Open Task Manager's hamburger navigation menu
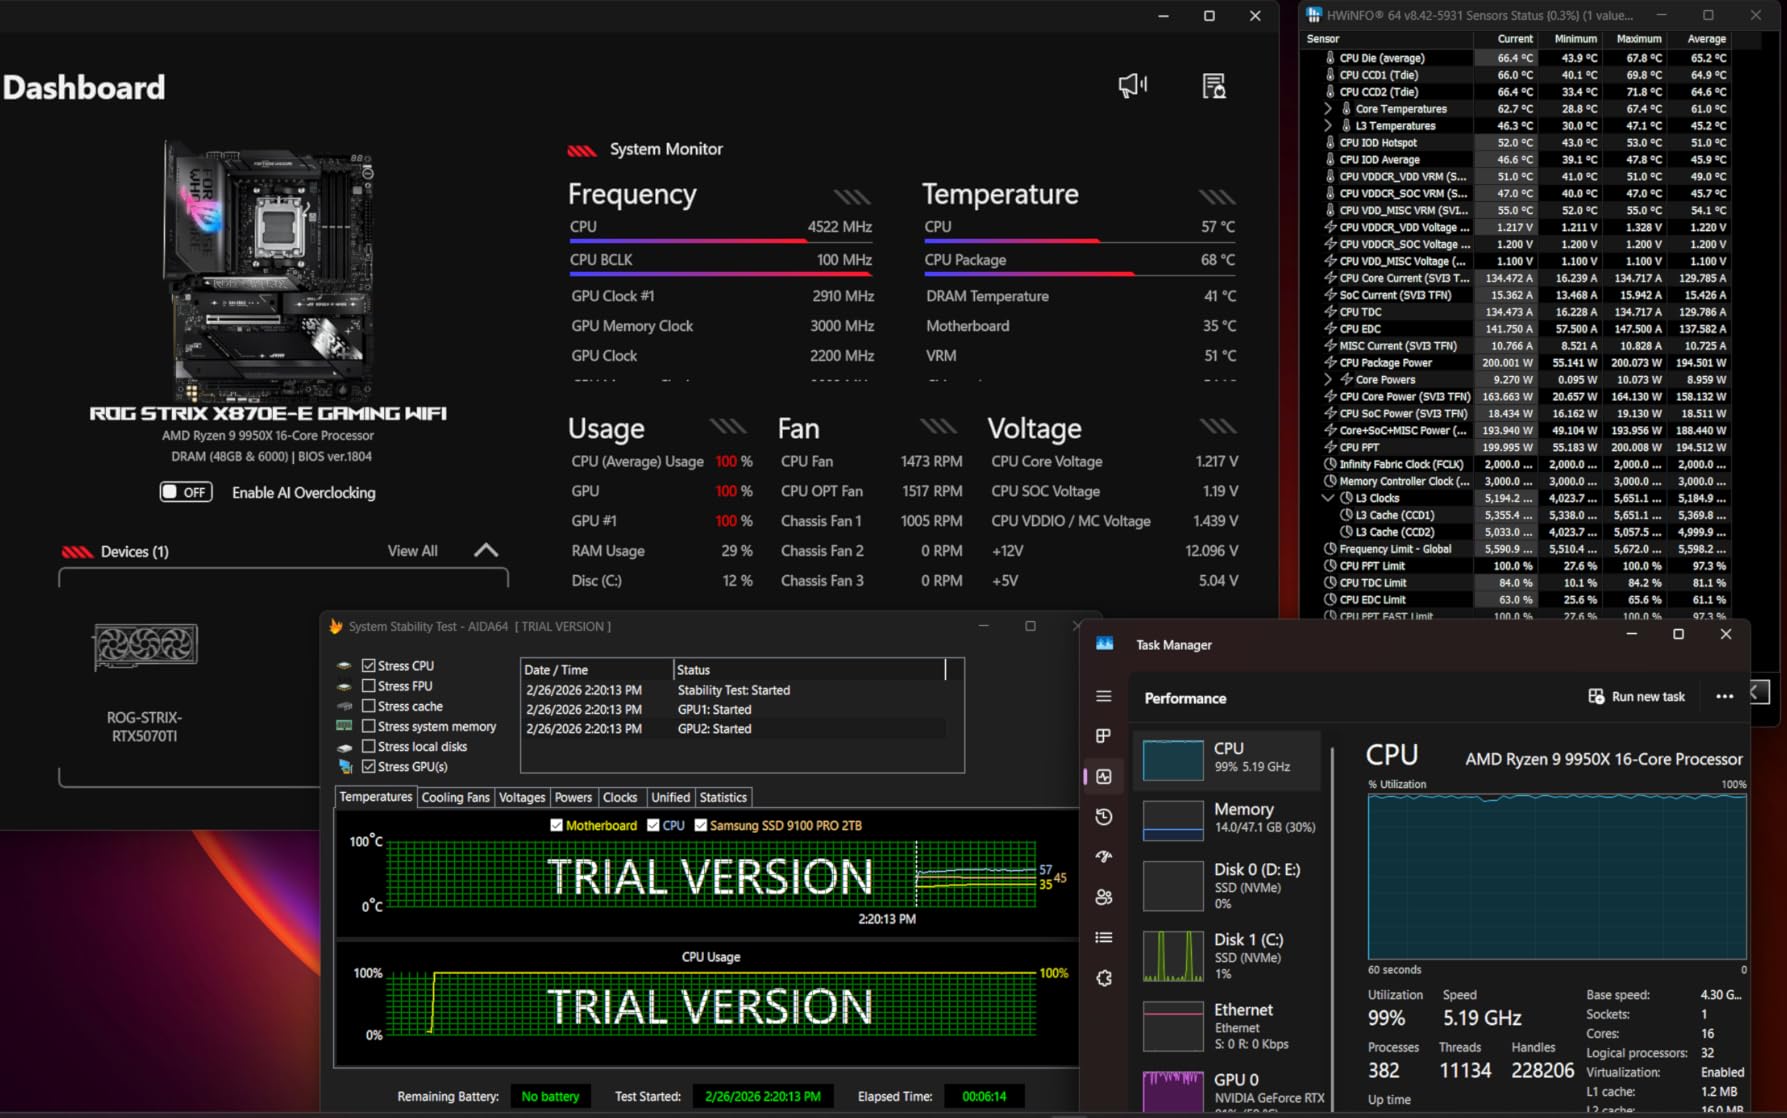The width and height of the screenshot is (1787, 1118). pos(1104,696)
